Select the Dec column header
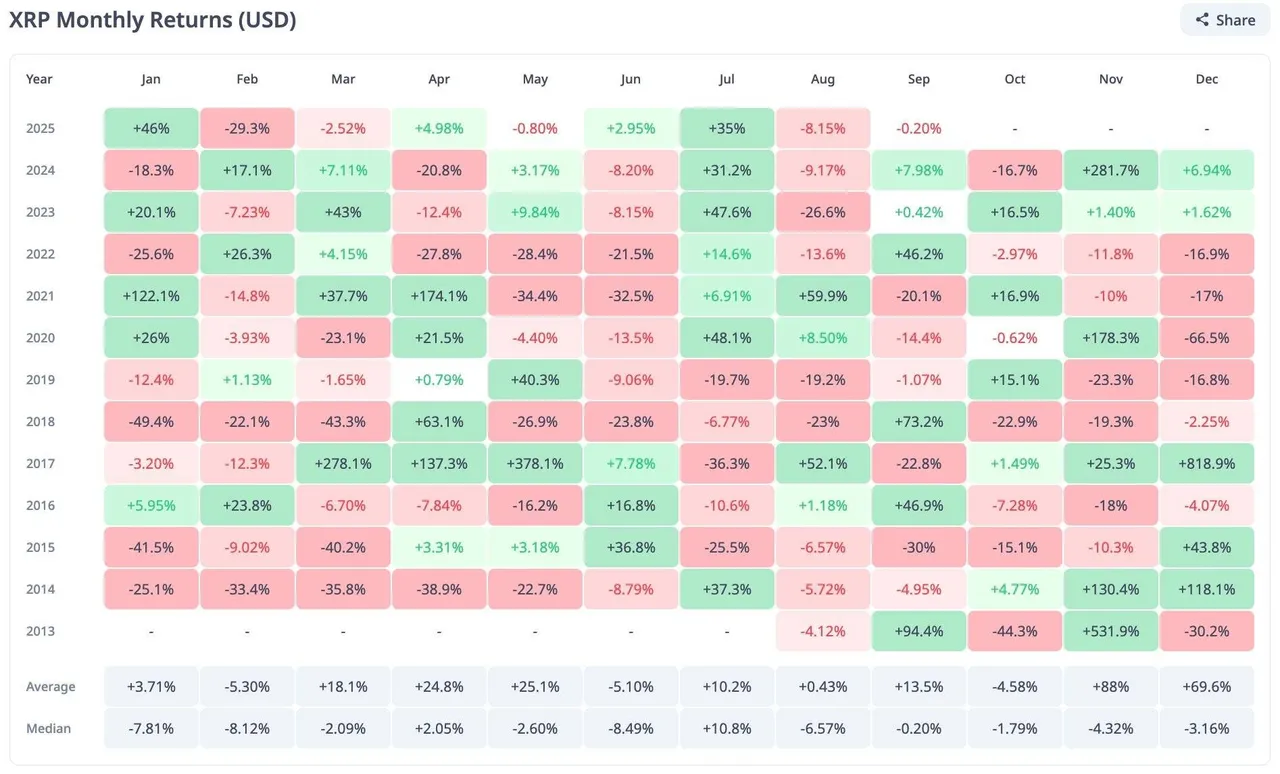1280x774 pixels. click(1207, 79)
